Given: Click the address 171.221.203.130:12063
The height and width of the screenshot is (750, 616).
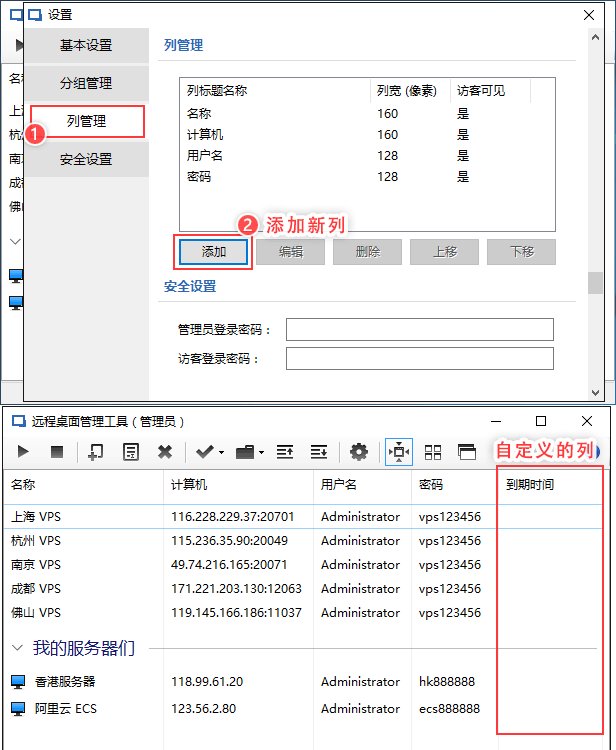Looking at the screenshot, I should click(236, 588).
